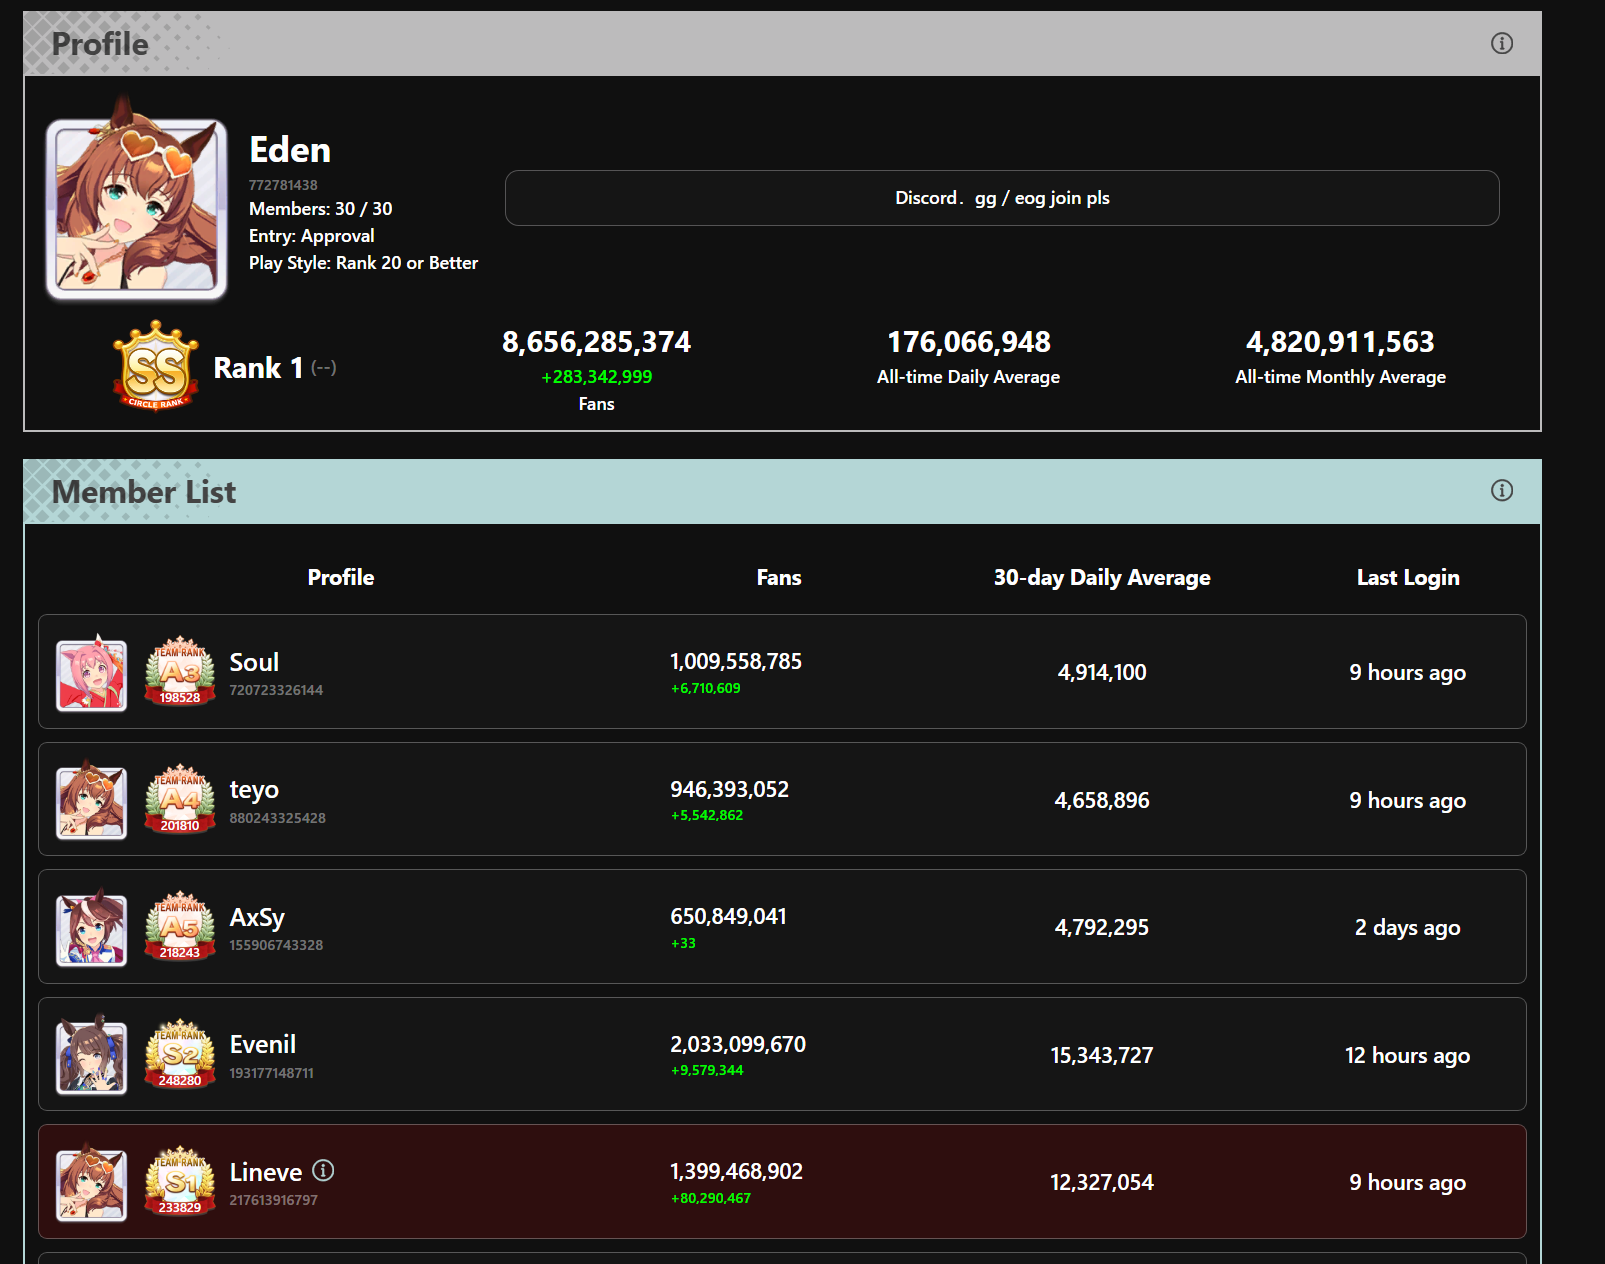The height and width of the screenshot is (1264, 1605).
Task: Click the Entry: Approval line
Action: click(x=311, y=236)
